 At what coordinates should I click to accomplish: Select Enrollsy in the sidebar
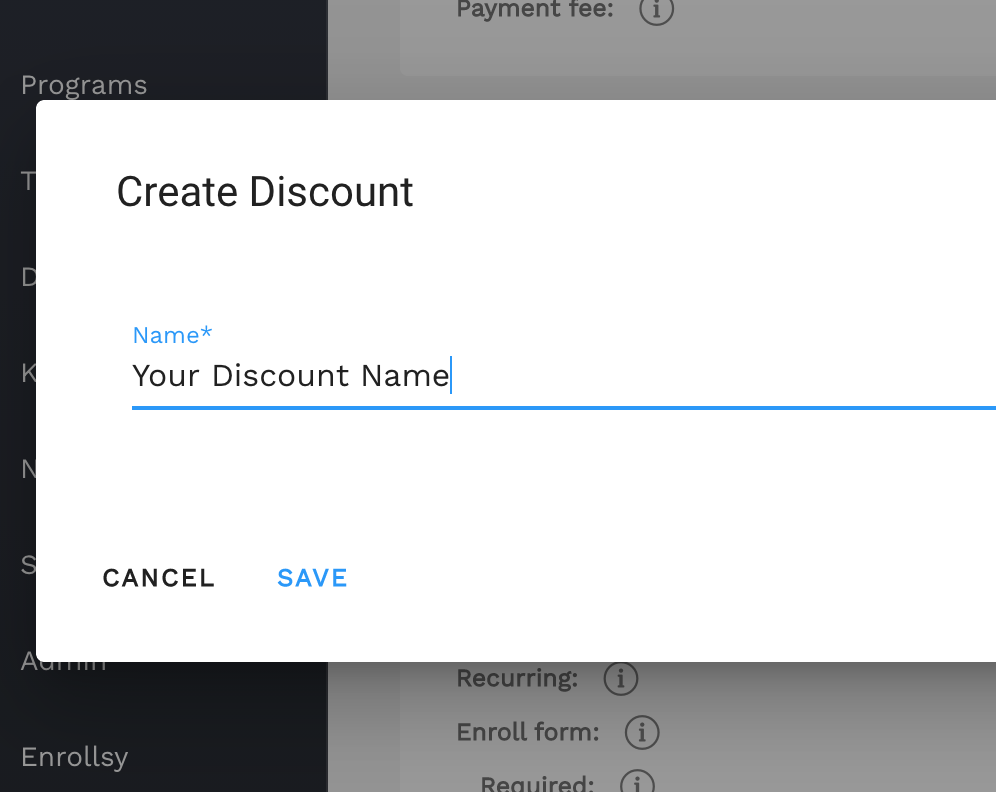[74, 757]
